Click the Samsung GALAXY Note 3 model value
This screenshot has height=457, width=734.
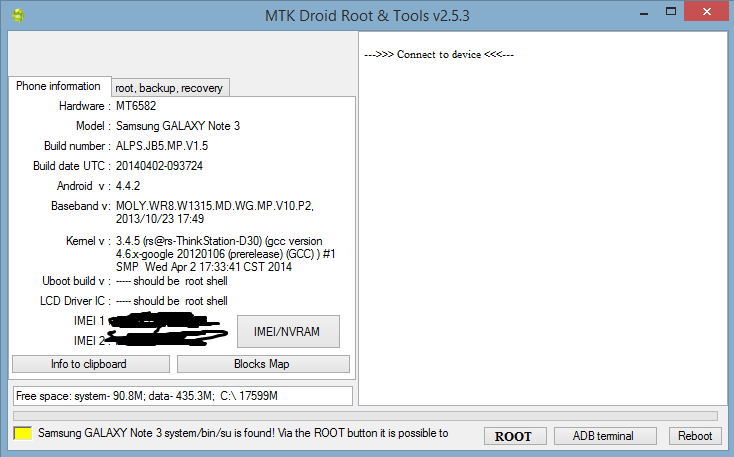tap(178, 126)
